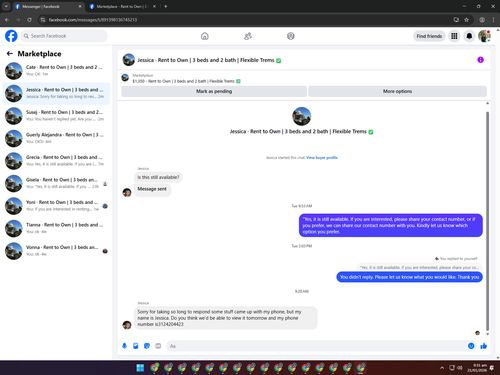The width and height of the screenshot is (500, 375).
Task: Open the Yoni rent-to-own conversation
Action: [x=56, y=206]
